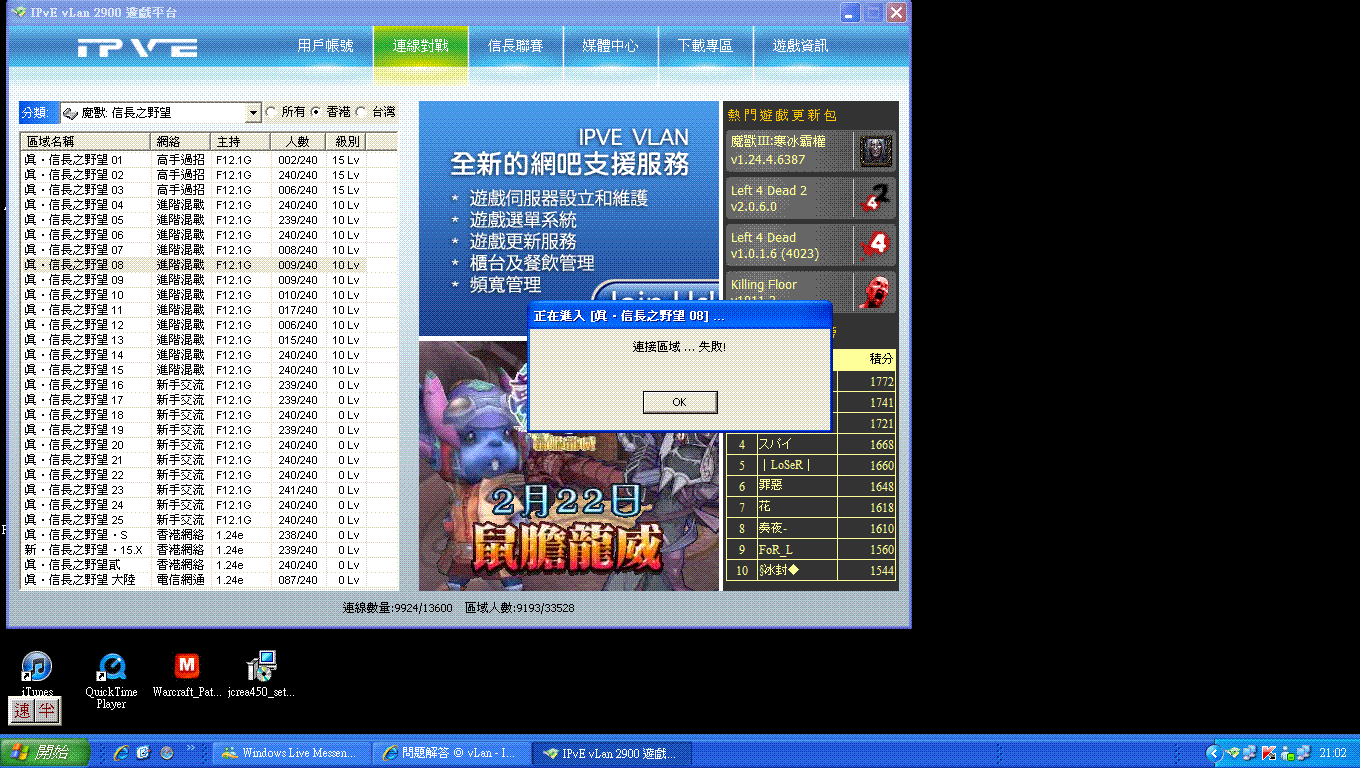The width and height of the screenshot is (1360, 768).
Task: Click the 2月22日 鼠膽龍威 promotional banner
Action: click(x=568, y=465)
